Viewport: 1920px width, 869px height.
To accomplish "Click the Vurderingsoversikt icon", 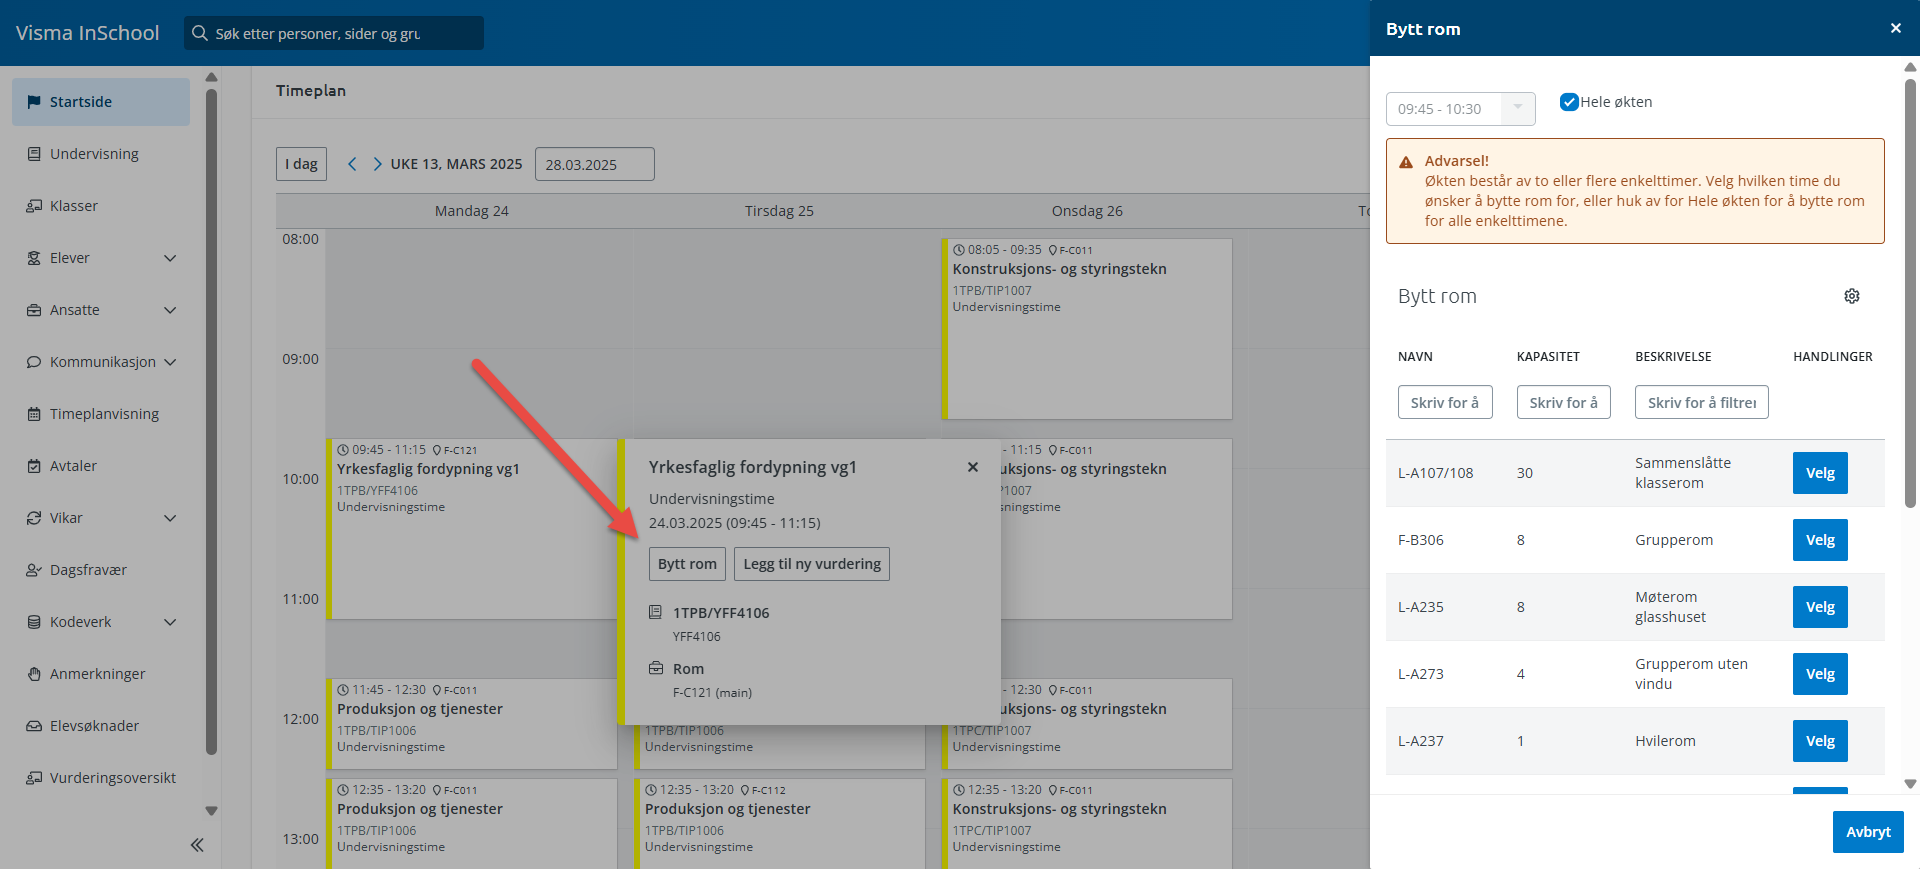I will [34, 778].
